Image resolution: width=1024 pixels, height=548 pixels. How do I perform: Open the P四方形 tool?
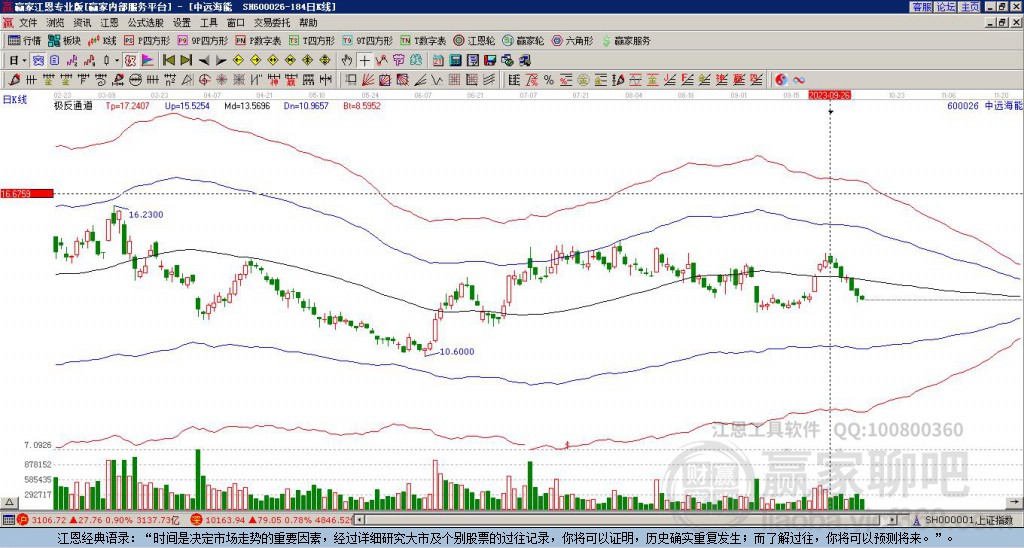coord(147,40)
